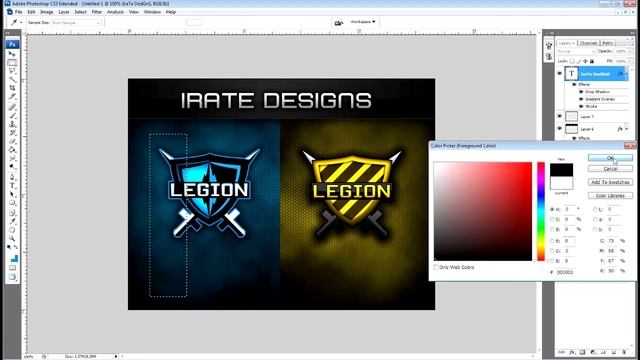Open the Window menu
Screen dimensions: 640x360
tap(152, 12)
